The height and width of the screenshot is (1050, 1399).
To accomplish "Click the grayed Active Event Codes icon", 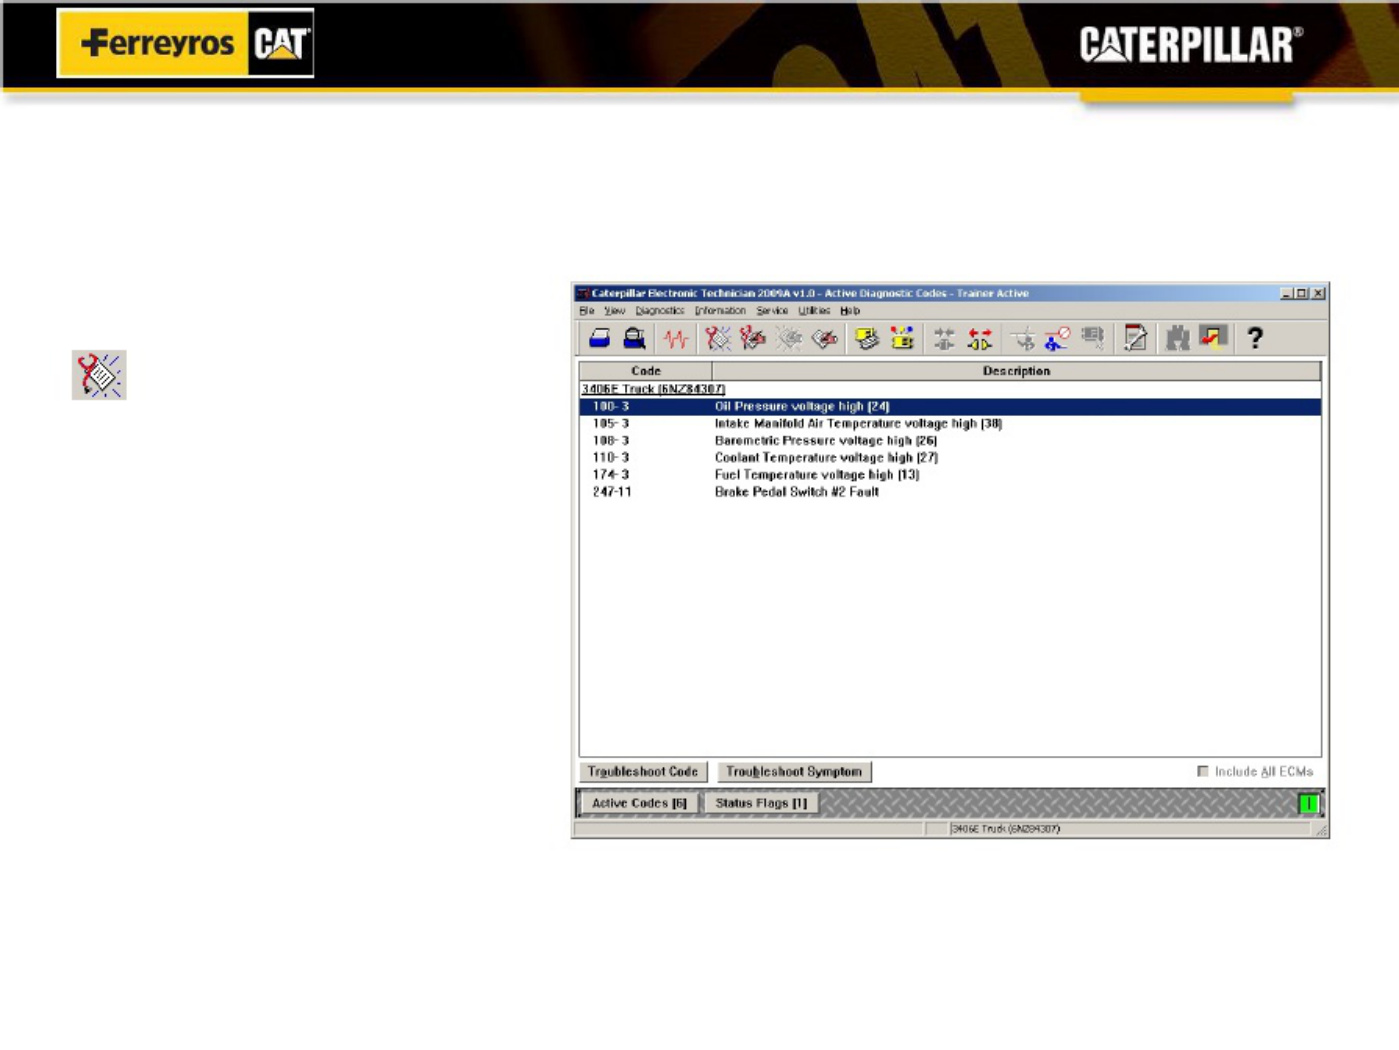I will [789, 339].
